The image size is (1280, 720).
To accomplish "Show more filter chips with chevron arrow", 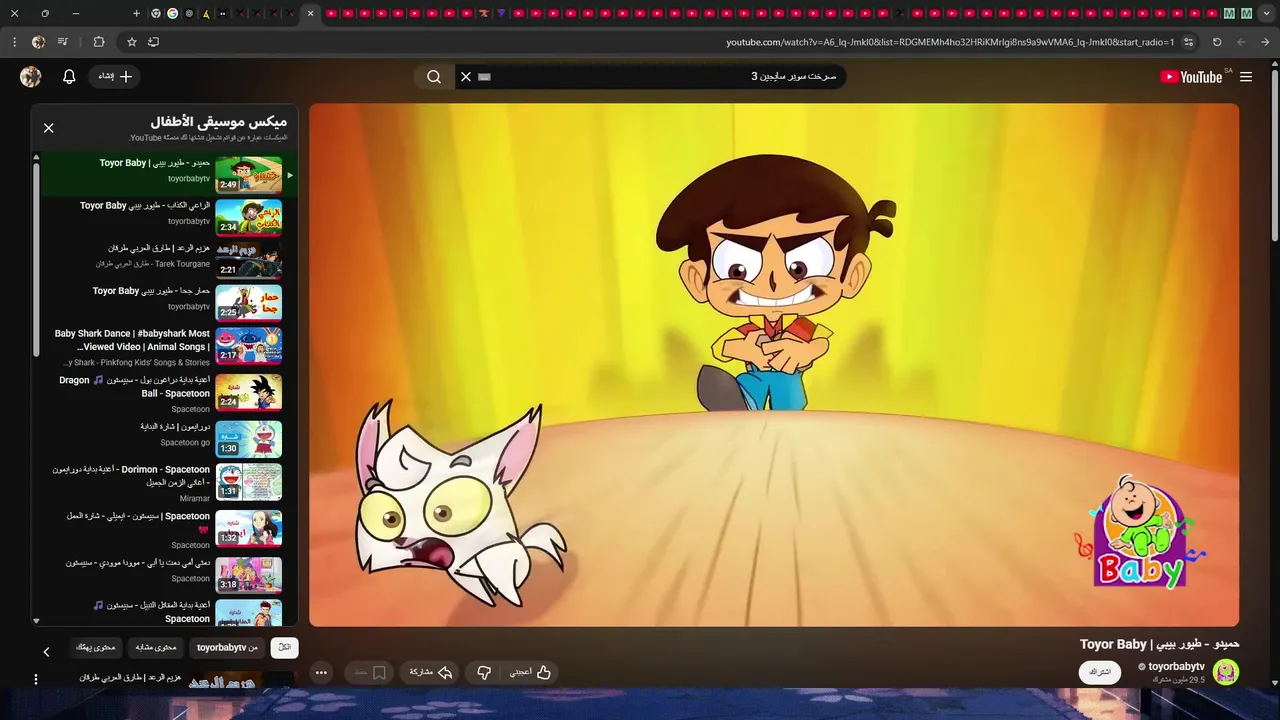I will 46,652.
